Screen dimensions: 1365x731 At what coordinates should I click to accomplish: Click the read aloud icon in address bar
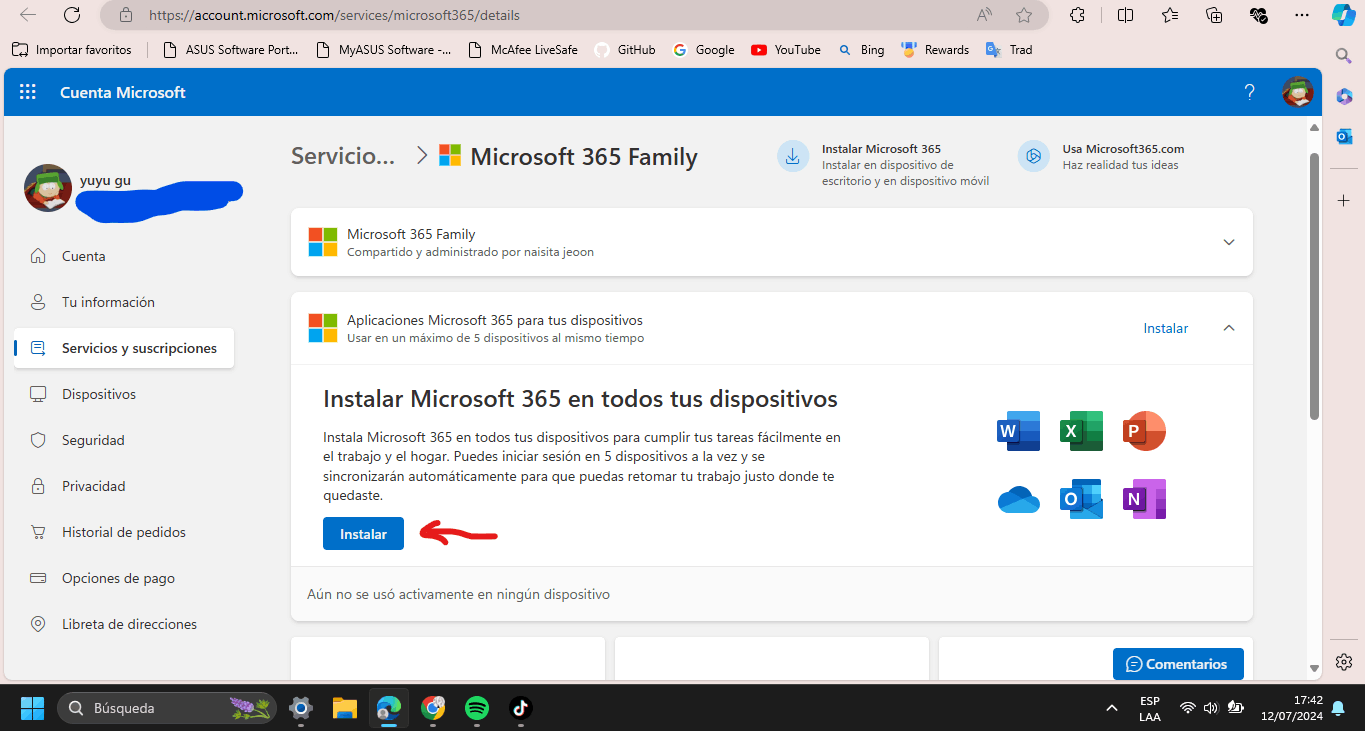(x=984, y=15)
